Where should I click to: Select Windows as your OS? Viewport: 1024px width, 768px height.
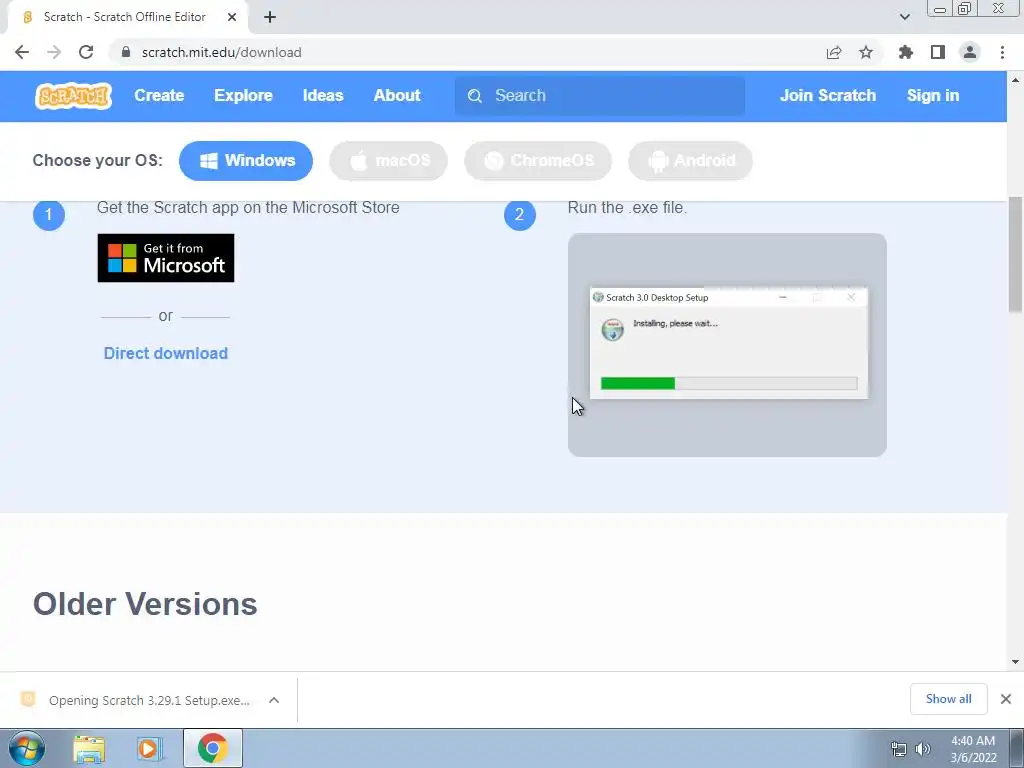tap(246, 161)
